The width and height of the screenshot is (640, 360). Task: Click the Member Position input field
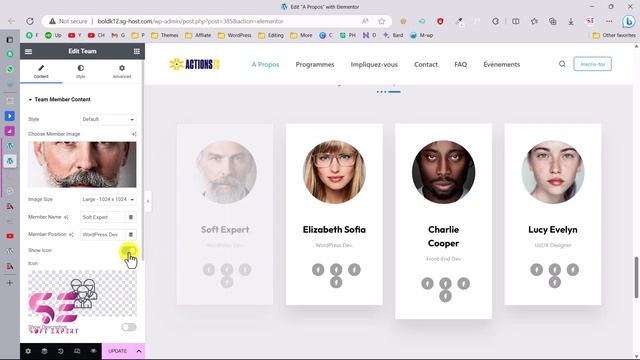tap(102, 234)
